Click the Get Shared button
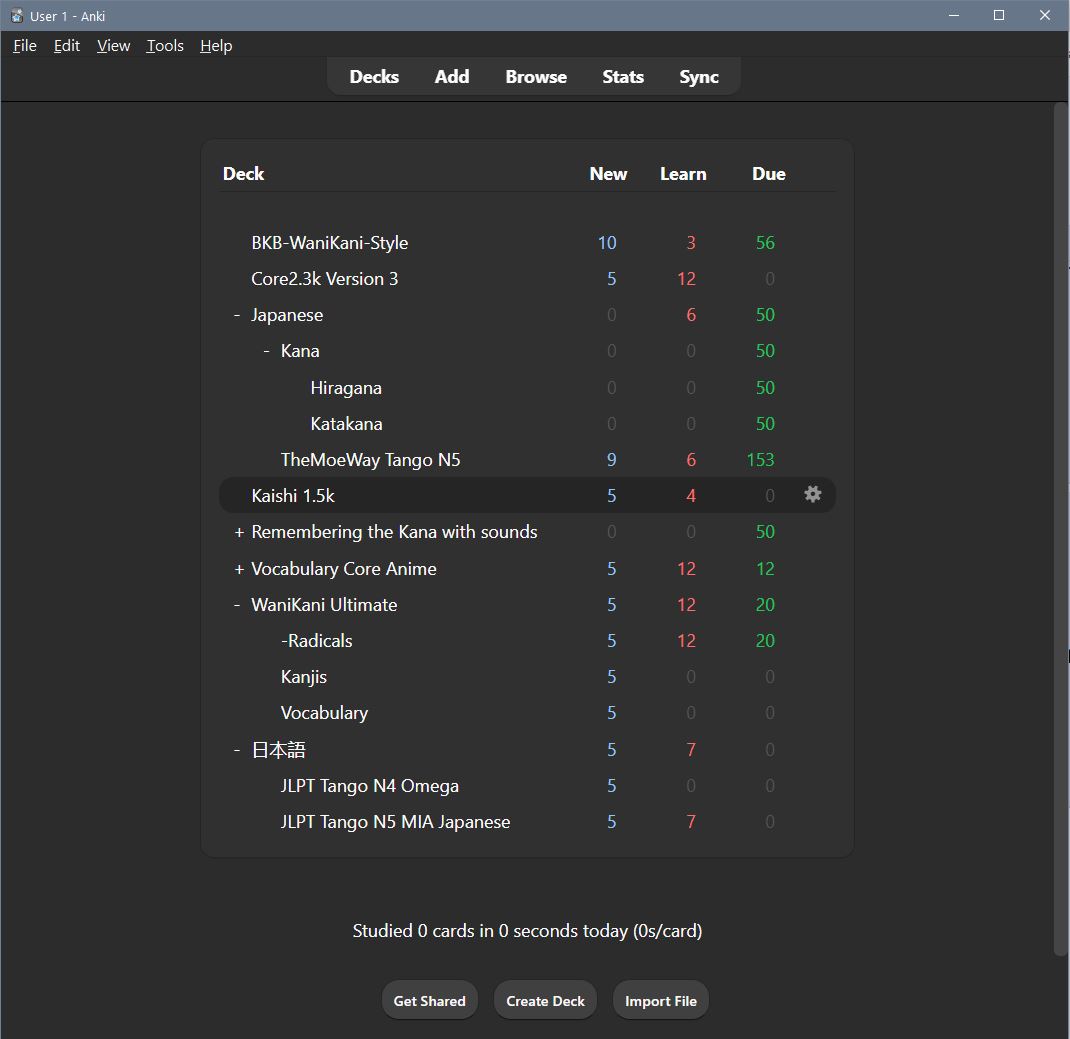 429,1000
